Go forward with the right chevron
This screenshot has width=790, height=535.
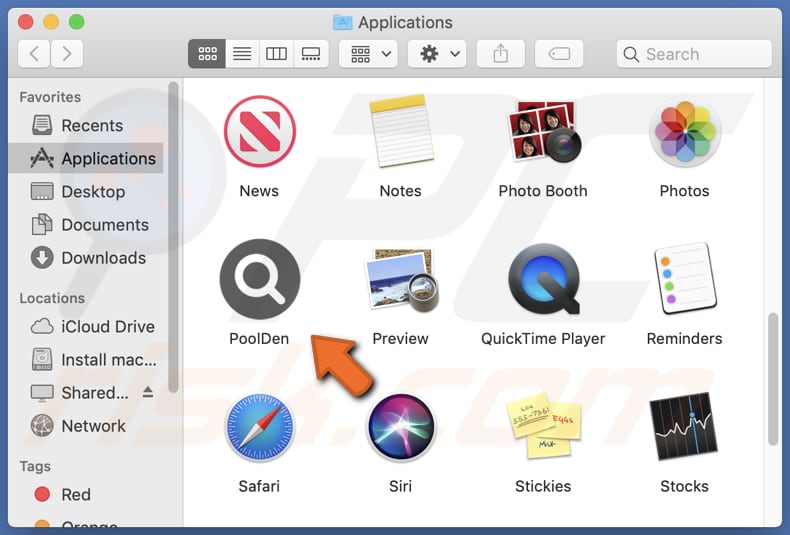67,53
